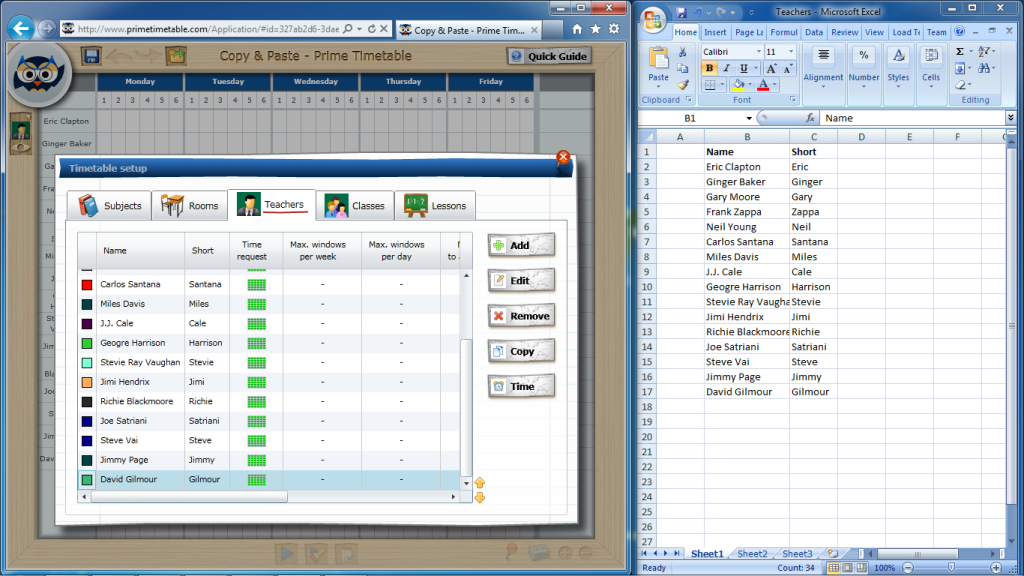Click time request grid for Carlos Santana
Image resolution: width=1024 pixels, height=576 pixels.
pyautogui.click(x=257, y=285)
